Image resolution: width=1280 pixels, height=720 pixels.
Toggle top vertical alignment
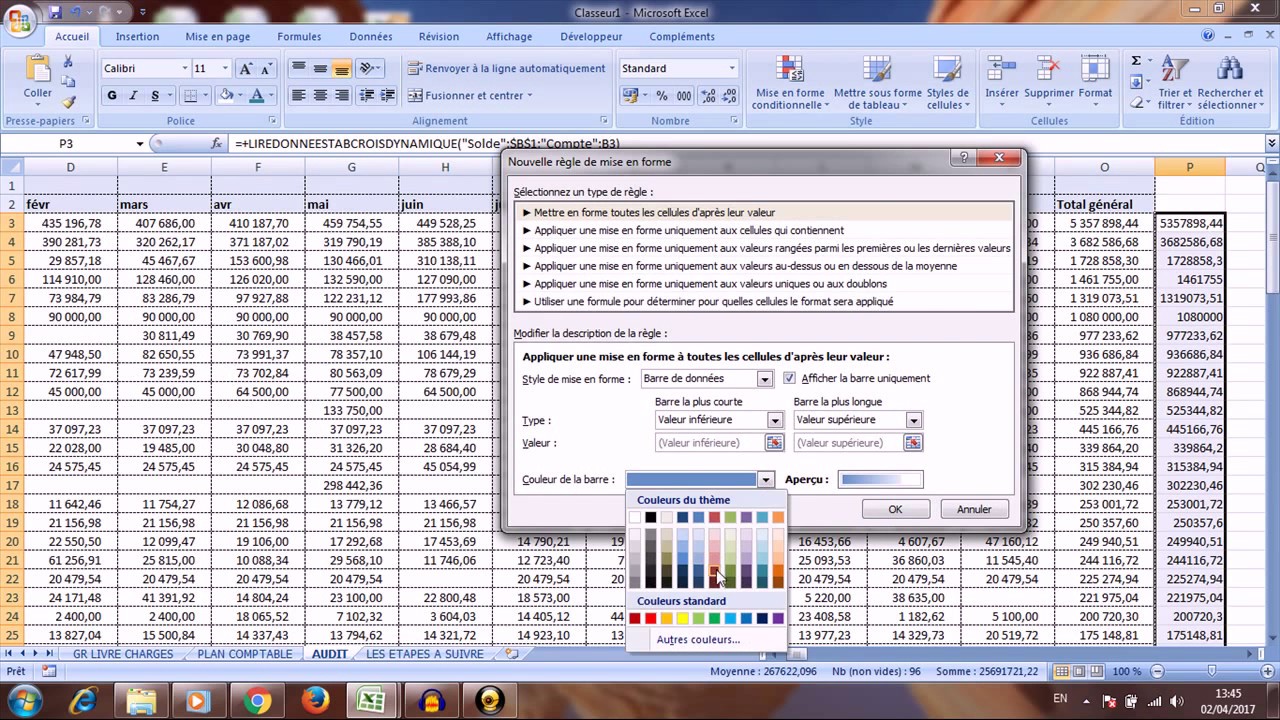pos(298,68)
